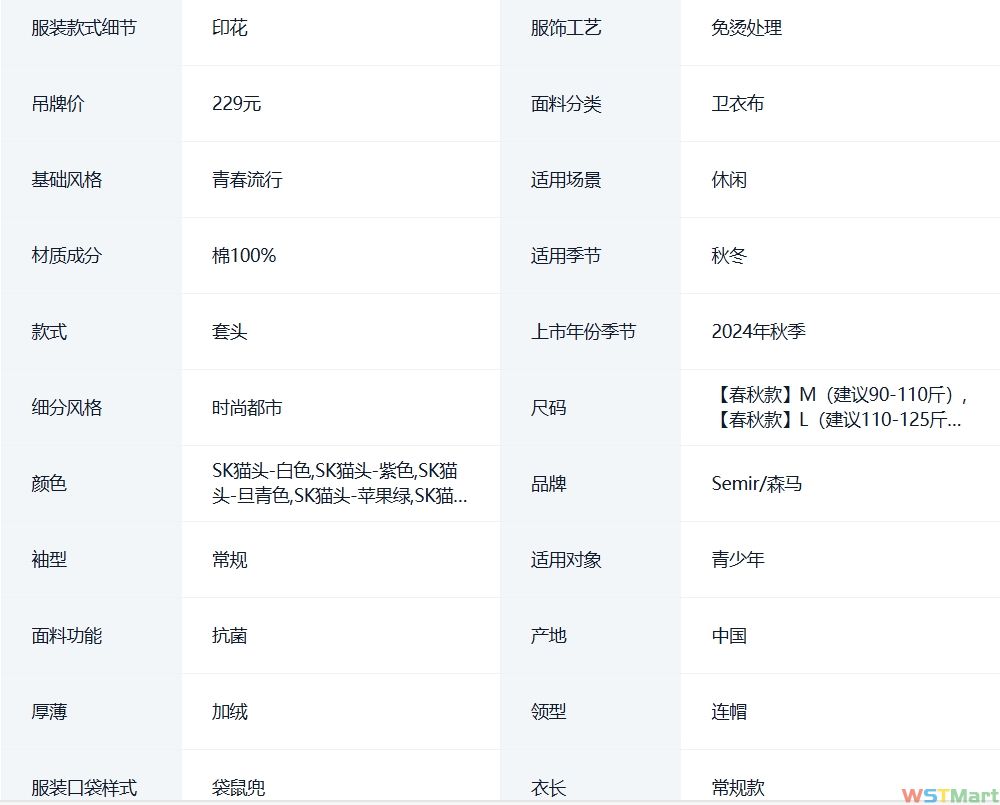The width and height of the screenshot is (1000, 805).
Task: Click the 款式 value 套头
Action: 230,332
